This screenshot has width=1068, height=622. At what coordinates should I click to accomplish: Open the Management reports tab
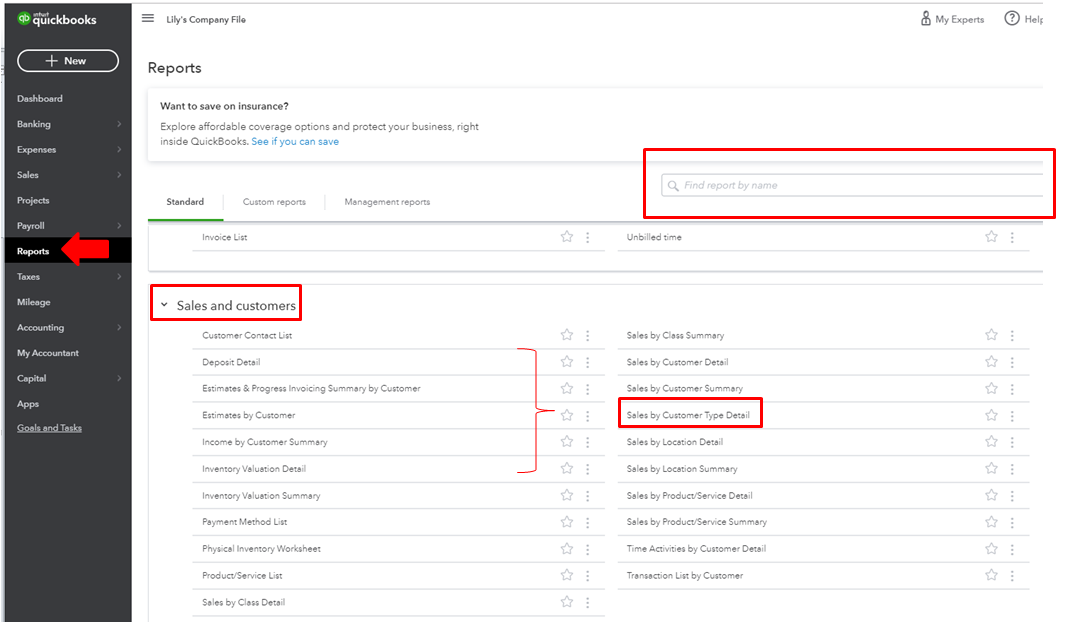386,201
